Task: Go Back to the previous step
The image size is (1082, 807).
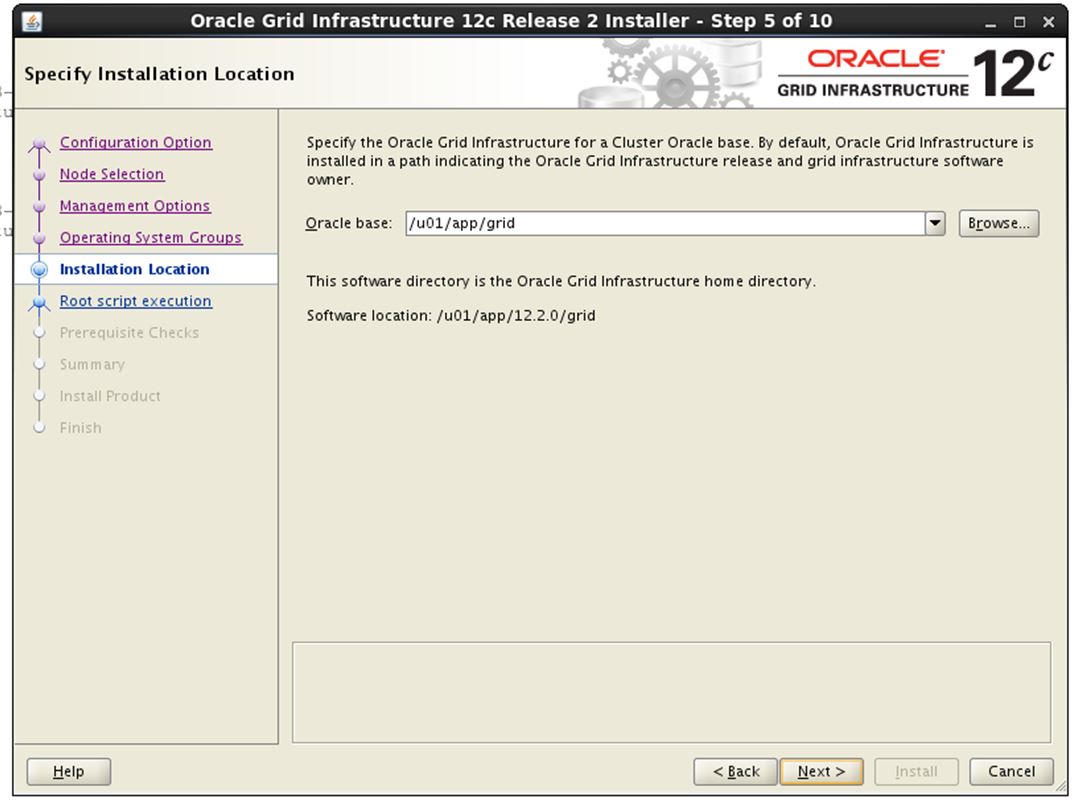Action: (735, 772)
